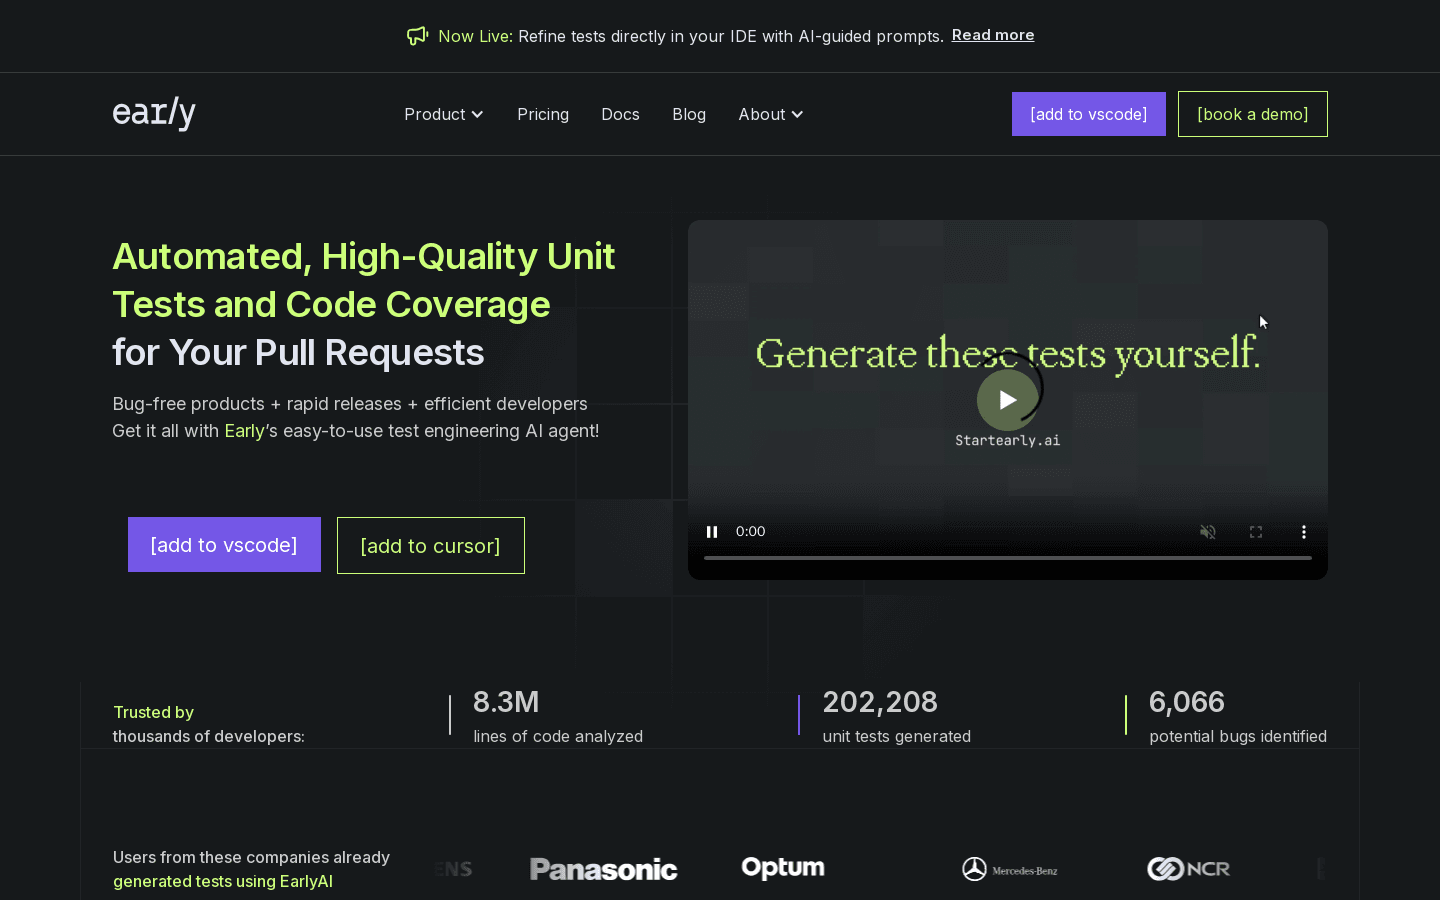The width and height of the screenshot is (1440, 900).
Task: Go to the Pricing page
Action: 543,114
